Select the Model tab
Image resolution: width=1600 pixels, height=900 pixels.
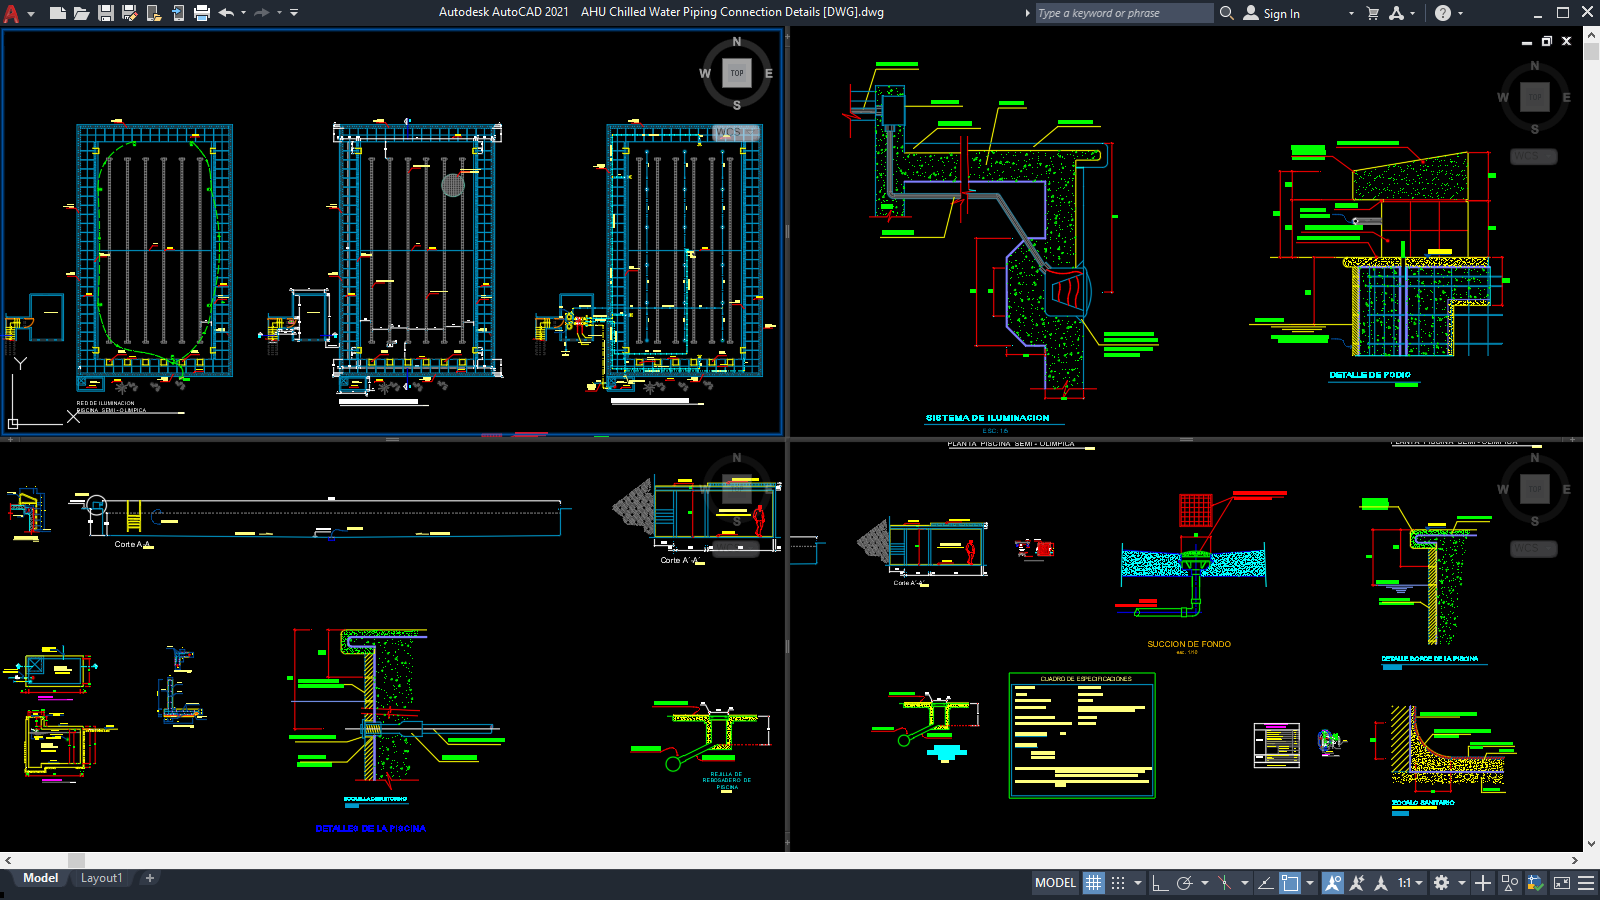pos(40,878)
